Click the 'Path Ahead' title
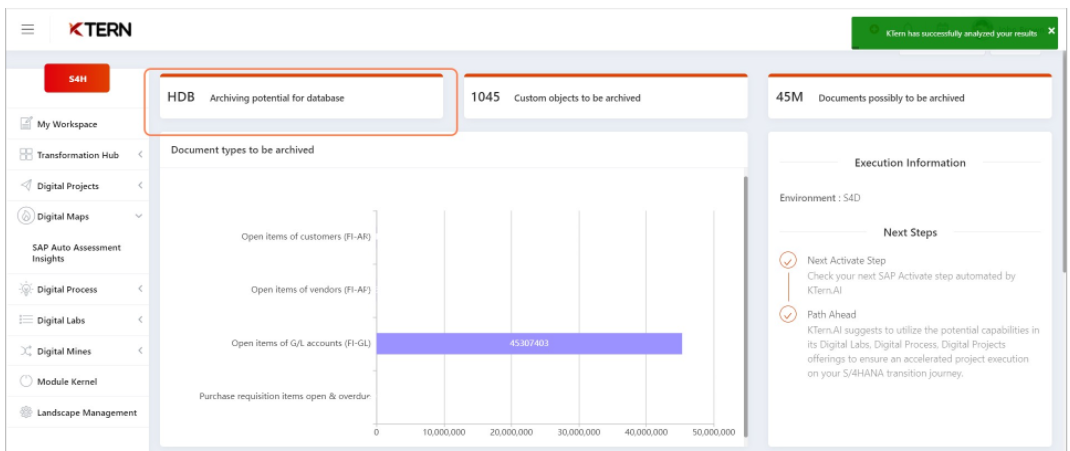This screenshot has height=451, width=1070. point(831,315)
